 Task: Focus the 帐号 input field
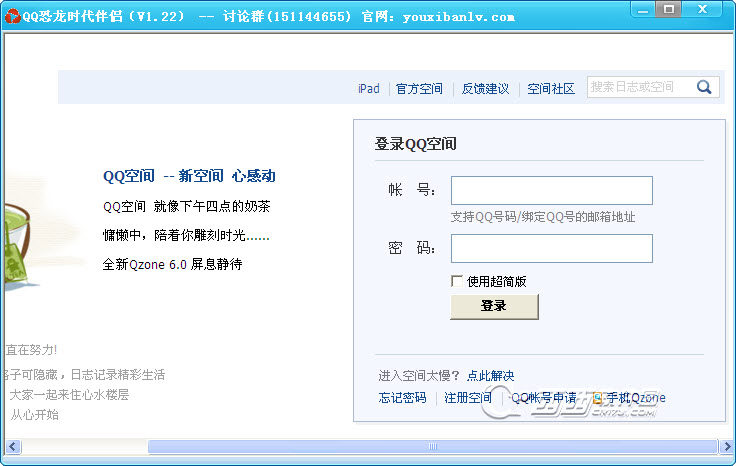(552, 190)
